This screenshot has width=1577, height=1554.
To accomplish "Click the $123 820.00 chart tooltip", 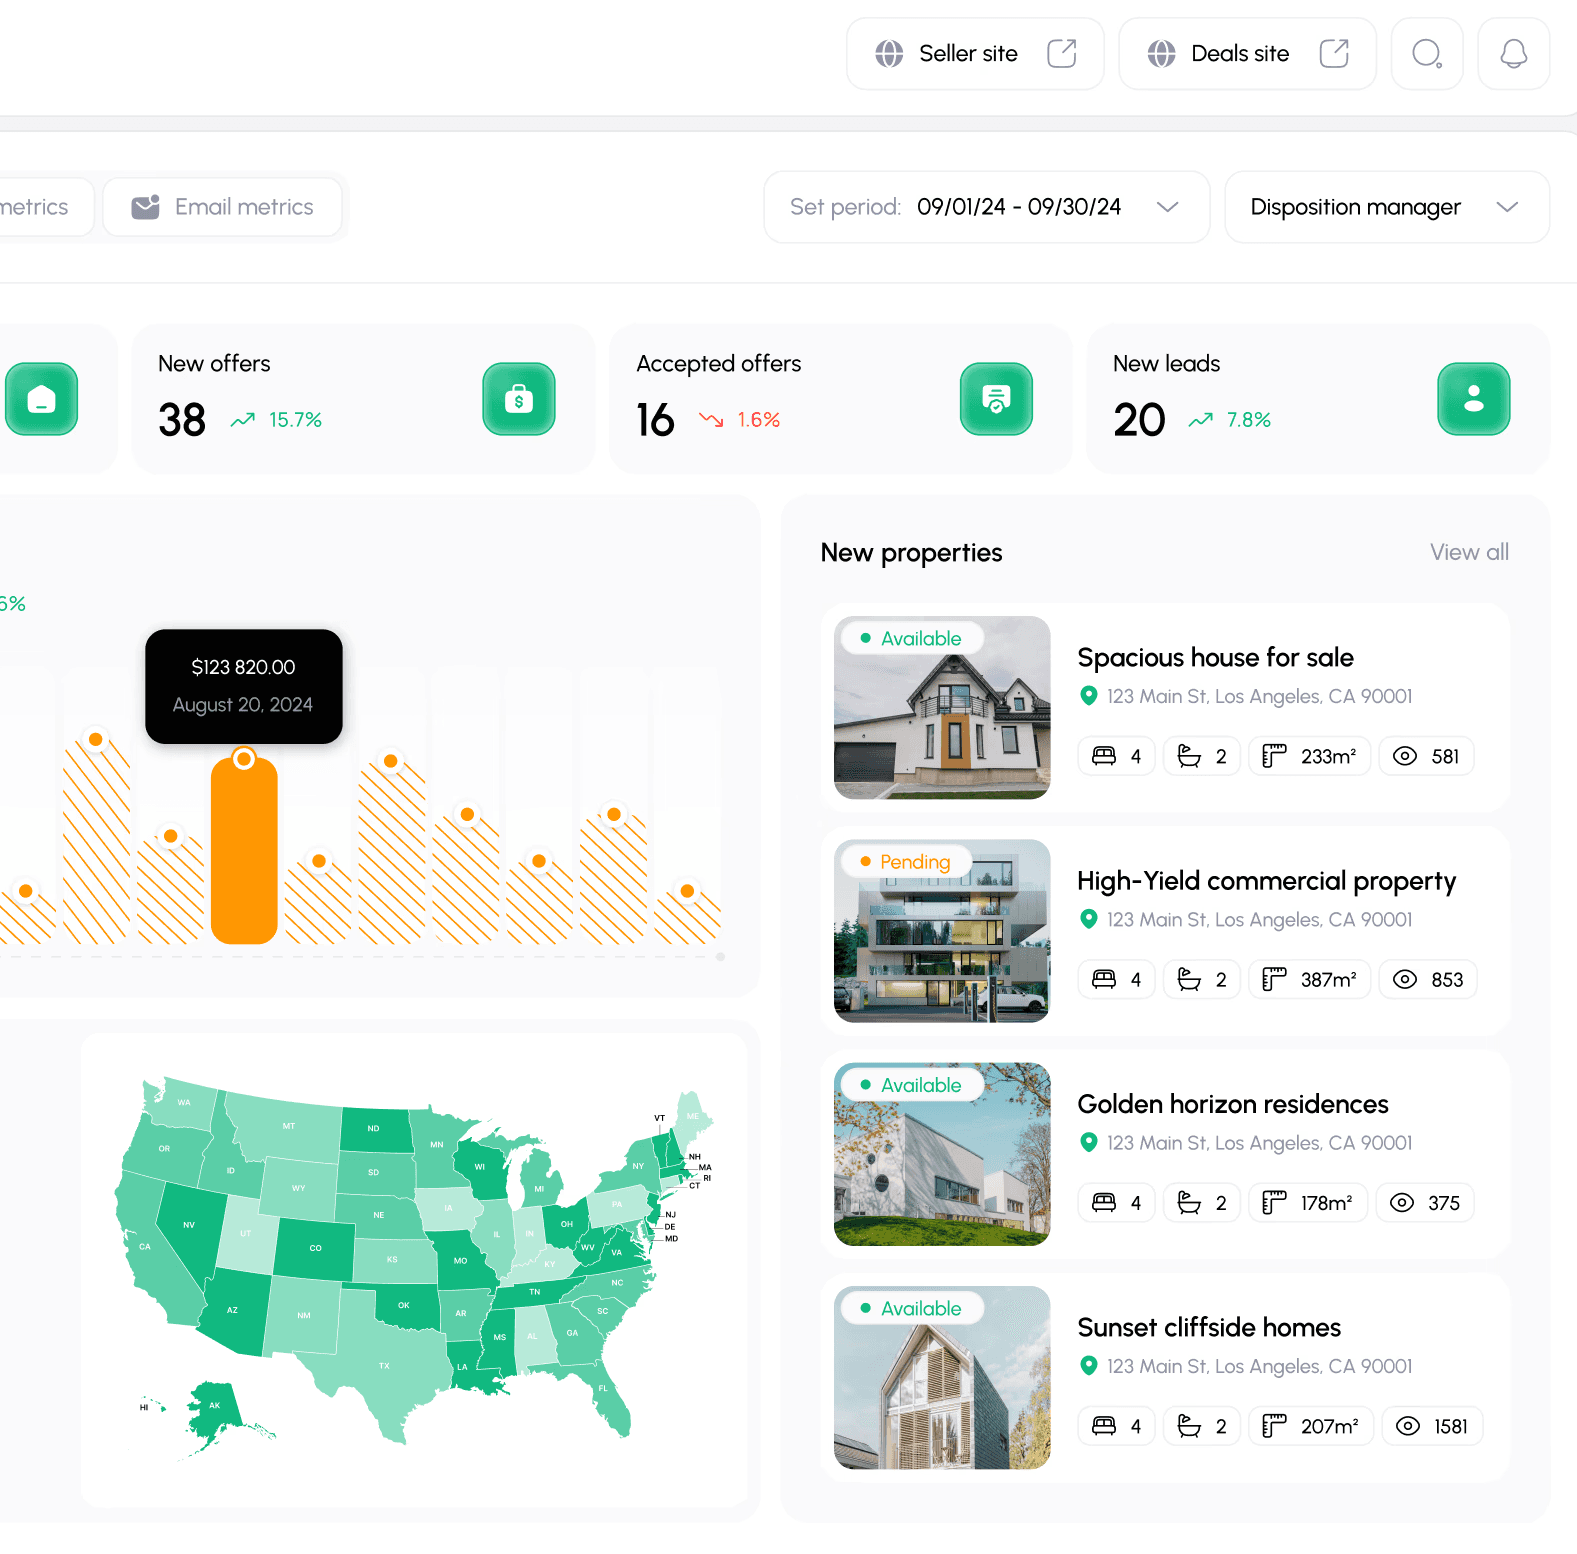I will (x=244, y=686).
